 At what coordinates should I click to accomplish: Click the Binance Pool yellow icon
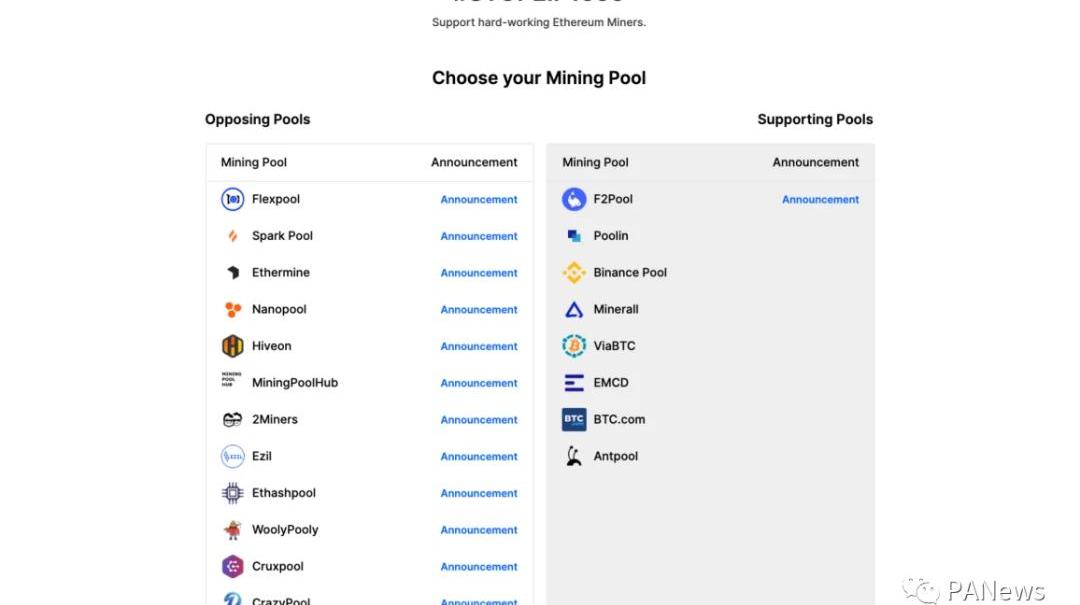click(574, 273)
